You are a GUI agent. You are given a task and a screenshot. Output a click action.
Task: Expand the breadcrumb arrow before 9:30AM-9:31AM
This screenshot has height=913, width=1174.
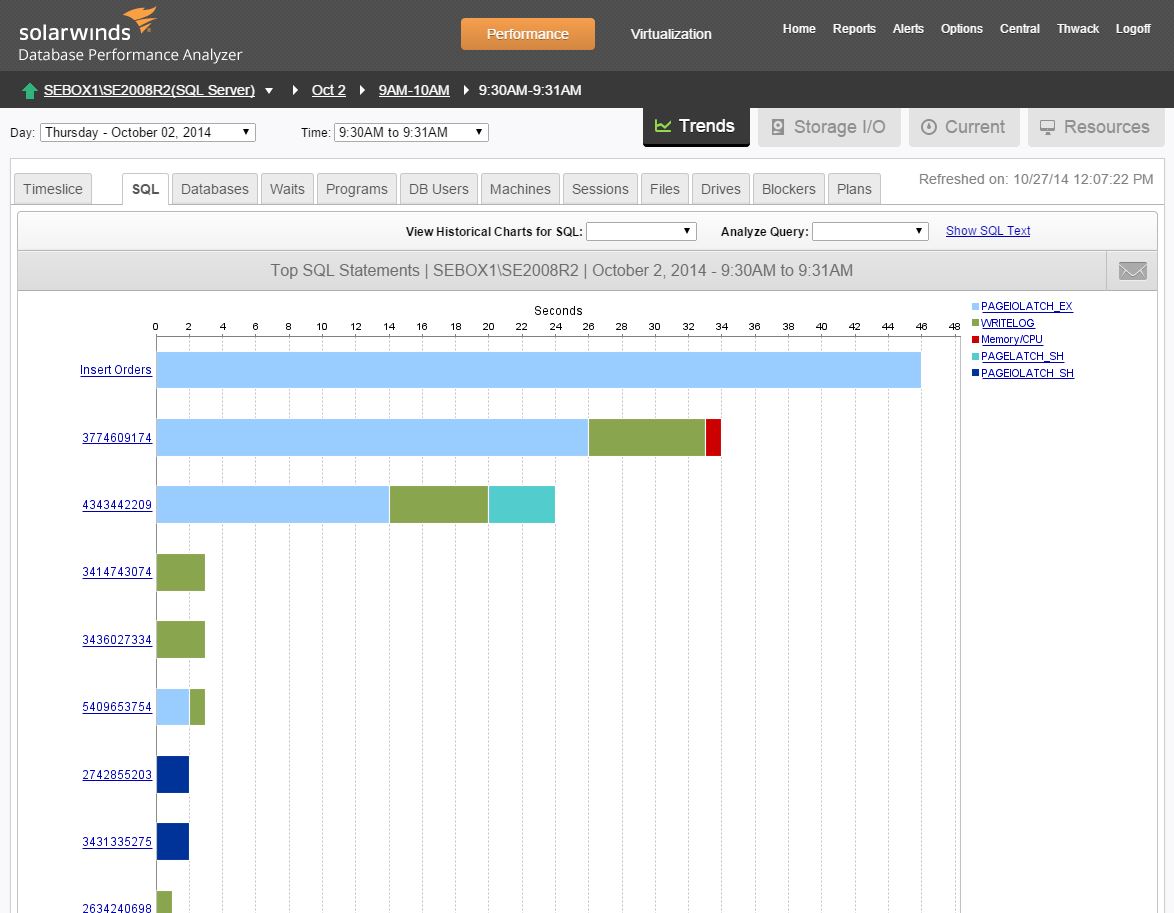(466, 90)
